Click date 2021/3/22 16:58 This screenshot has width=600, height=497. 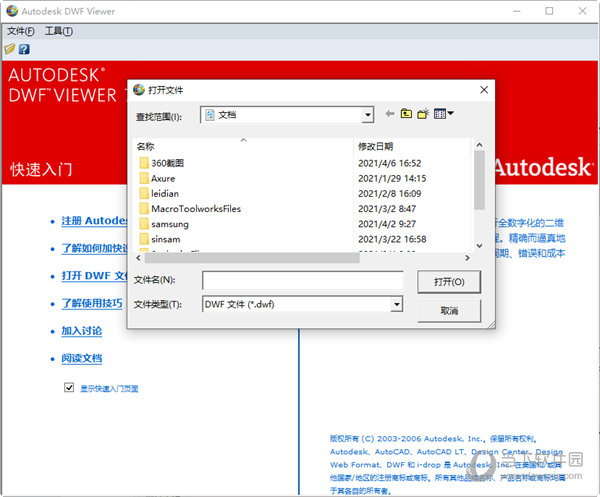click(392, 239)
